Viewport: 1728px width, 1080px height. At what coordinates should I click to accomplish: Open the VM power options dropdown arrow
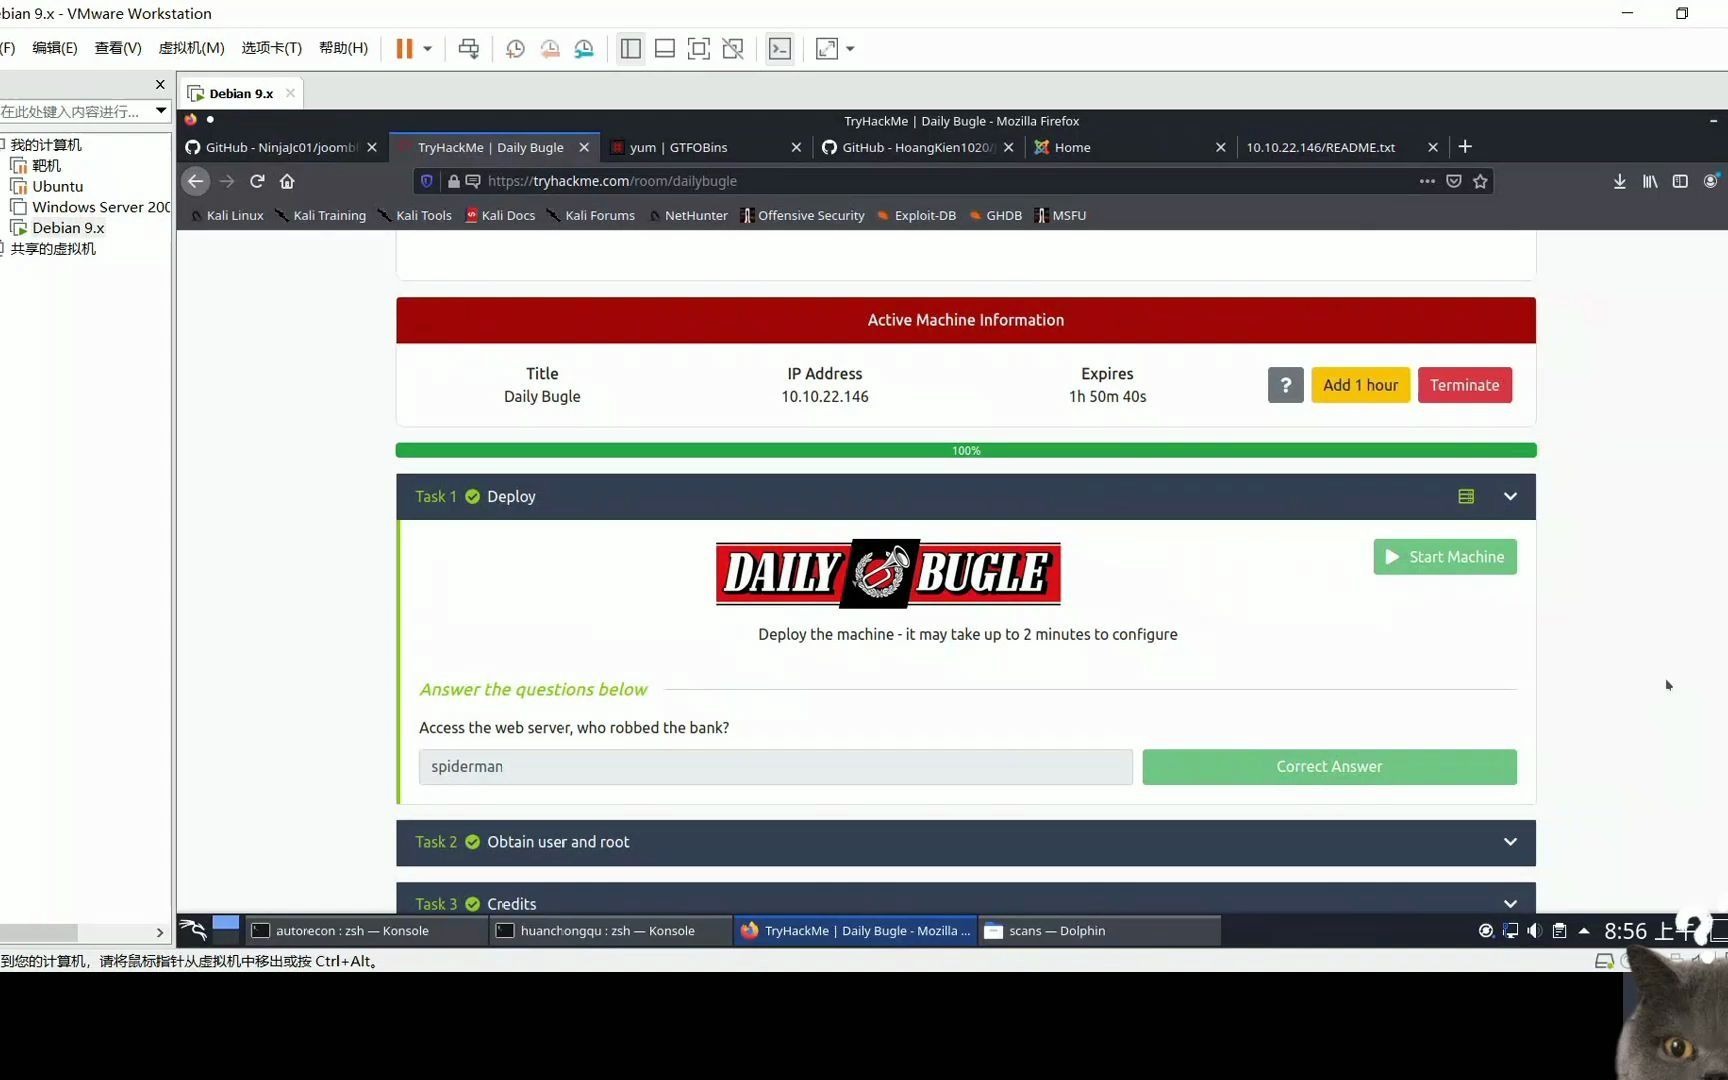coord(428,49)
